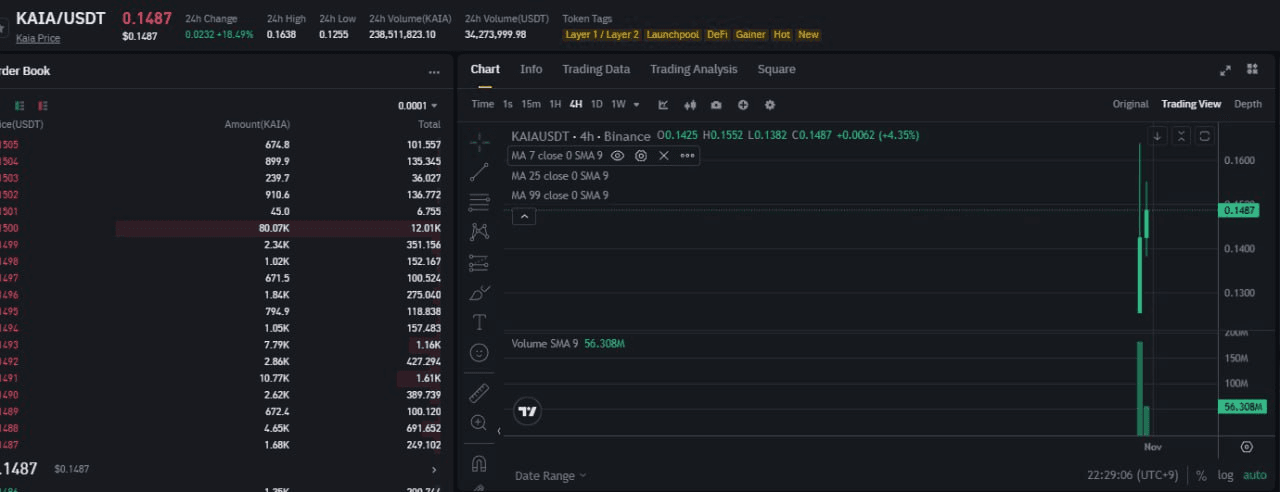Viewport: 1280px width, 492px height.
Task: Open the Fibonacci retracement tool
Action: 479,201
